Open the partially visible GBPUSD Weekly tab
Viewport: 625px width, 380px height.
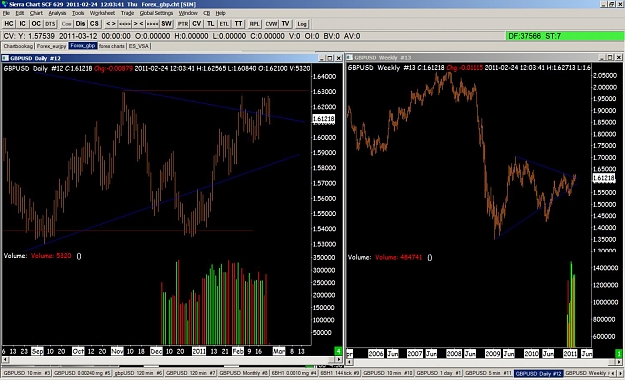tap(588, 373)
